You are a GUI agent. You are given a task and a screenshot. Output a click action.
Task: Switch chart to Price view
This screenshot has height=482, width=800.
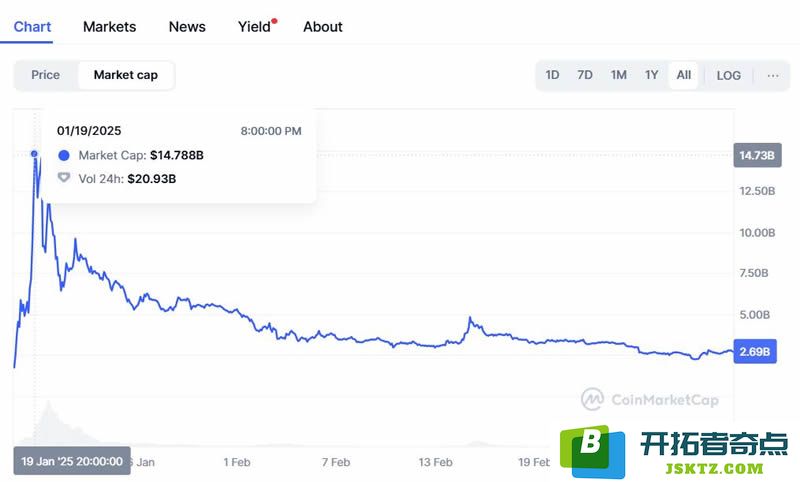(45, 75)
